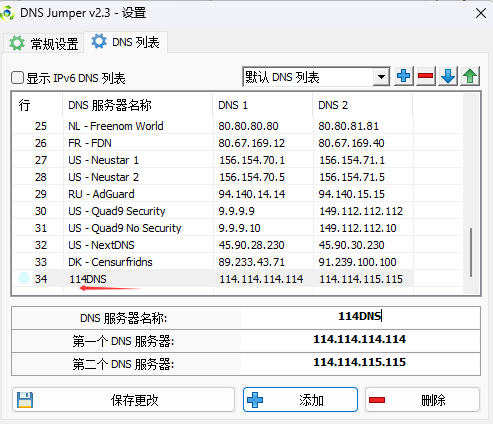This screenshot has height=424, width=493.
Task: Click the 第二个 DNS 服务器 address field
Action: [360, 363]
